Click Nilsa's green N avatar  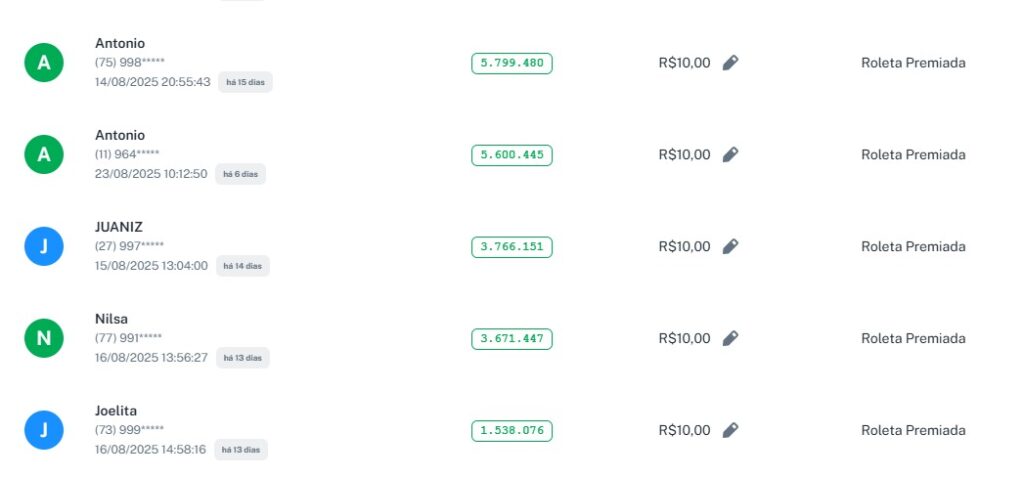[44, 339]
